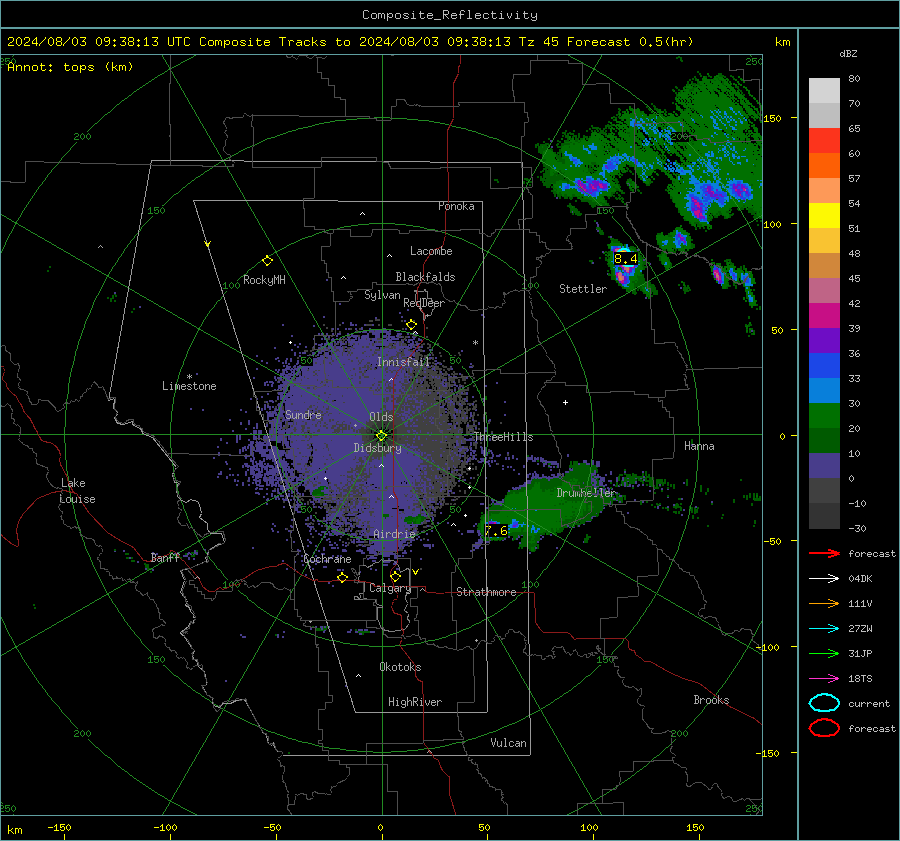Click the Annot: tops (km) label
This screenshot has width=900, height=841.
pyautogui.click(x=71, y=67)
